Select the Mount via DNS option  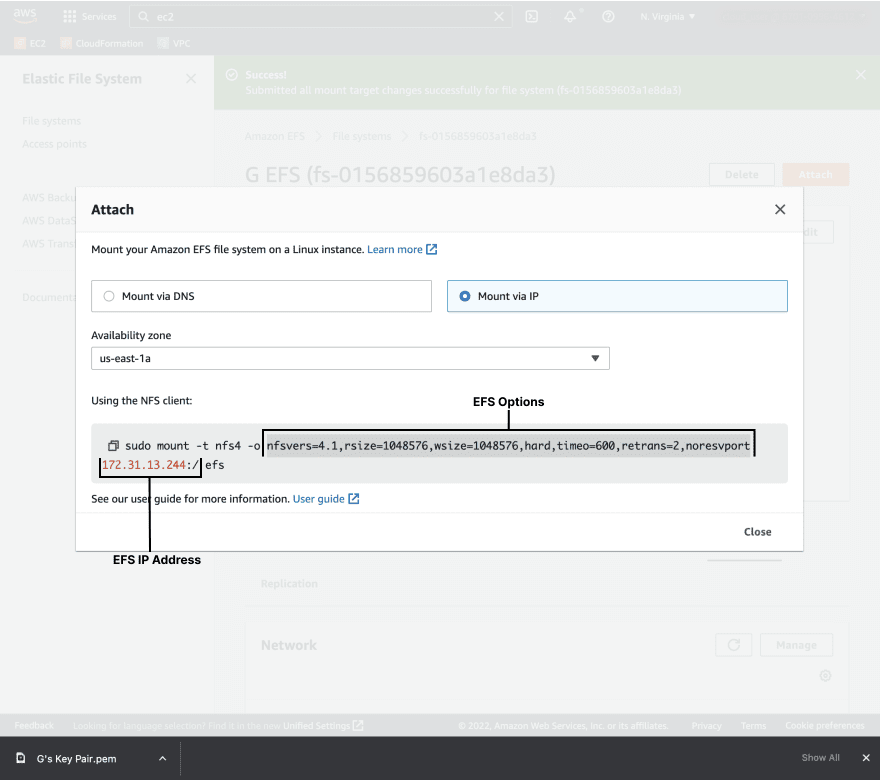point(262,296)
